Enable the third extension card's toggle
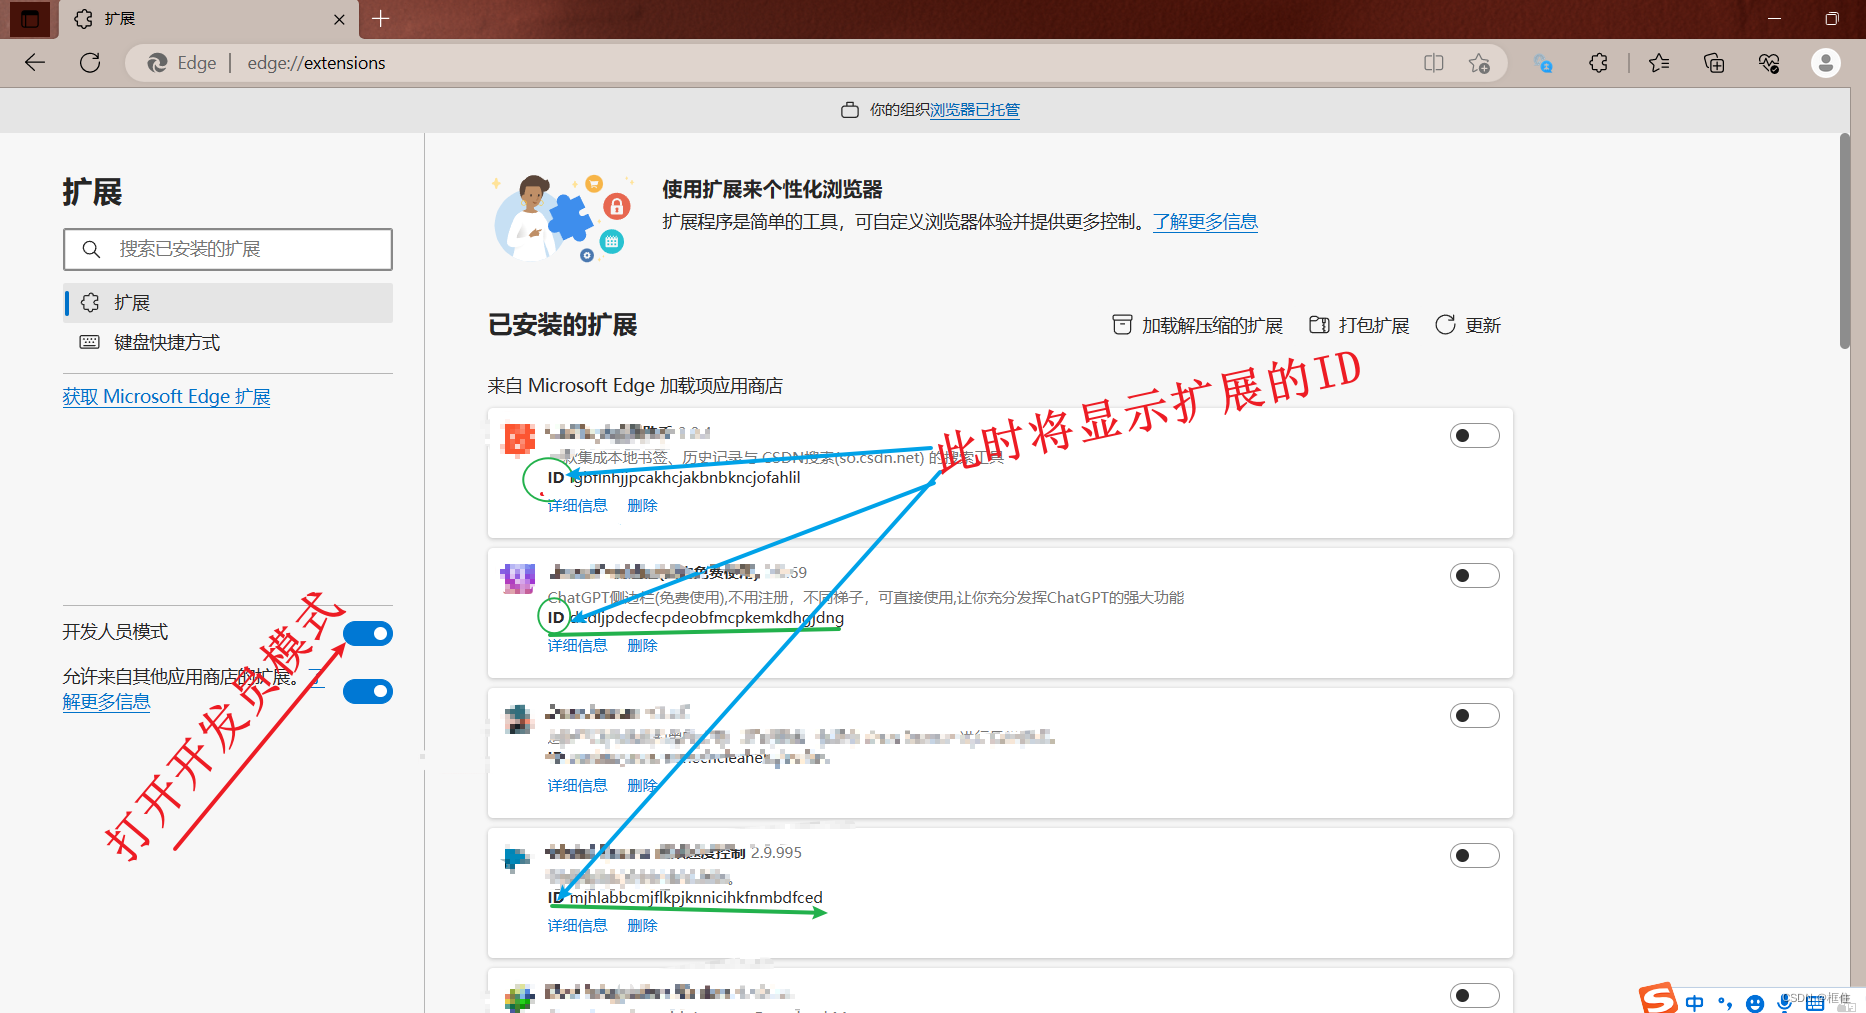Screen dimensions: 1866x1013 click(x=1475, y=715)
